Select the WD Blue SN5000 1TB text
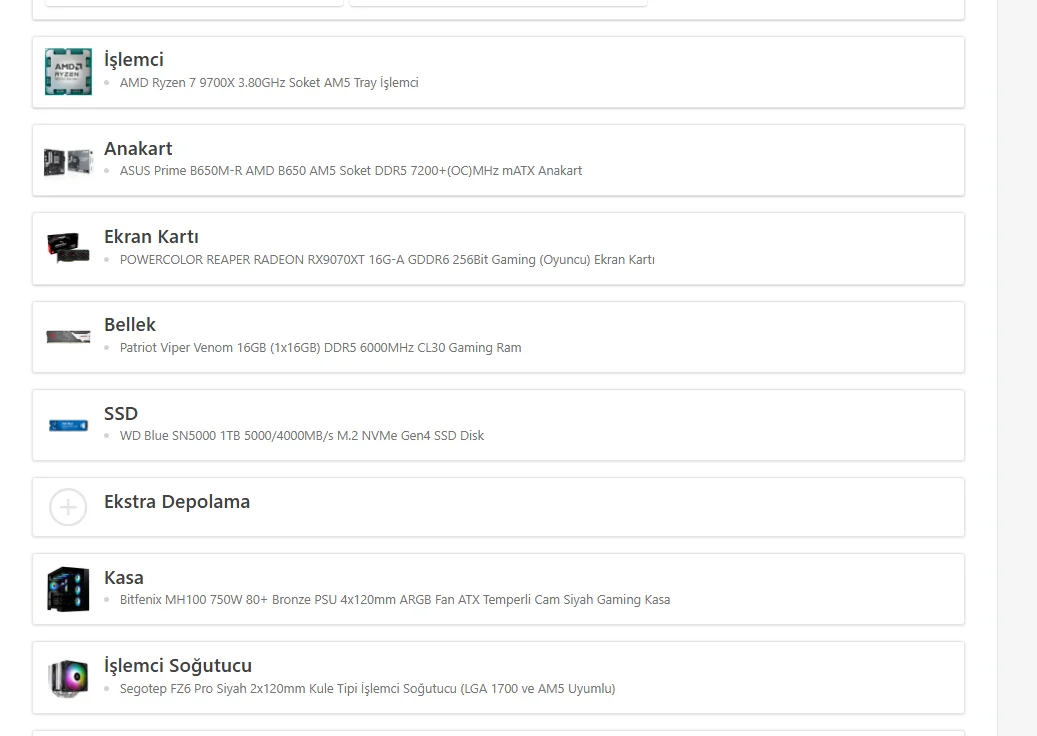This screenshot has height=736, width=1037. [302, 436]
